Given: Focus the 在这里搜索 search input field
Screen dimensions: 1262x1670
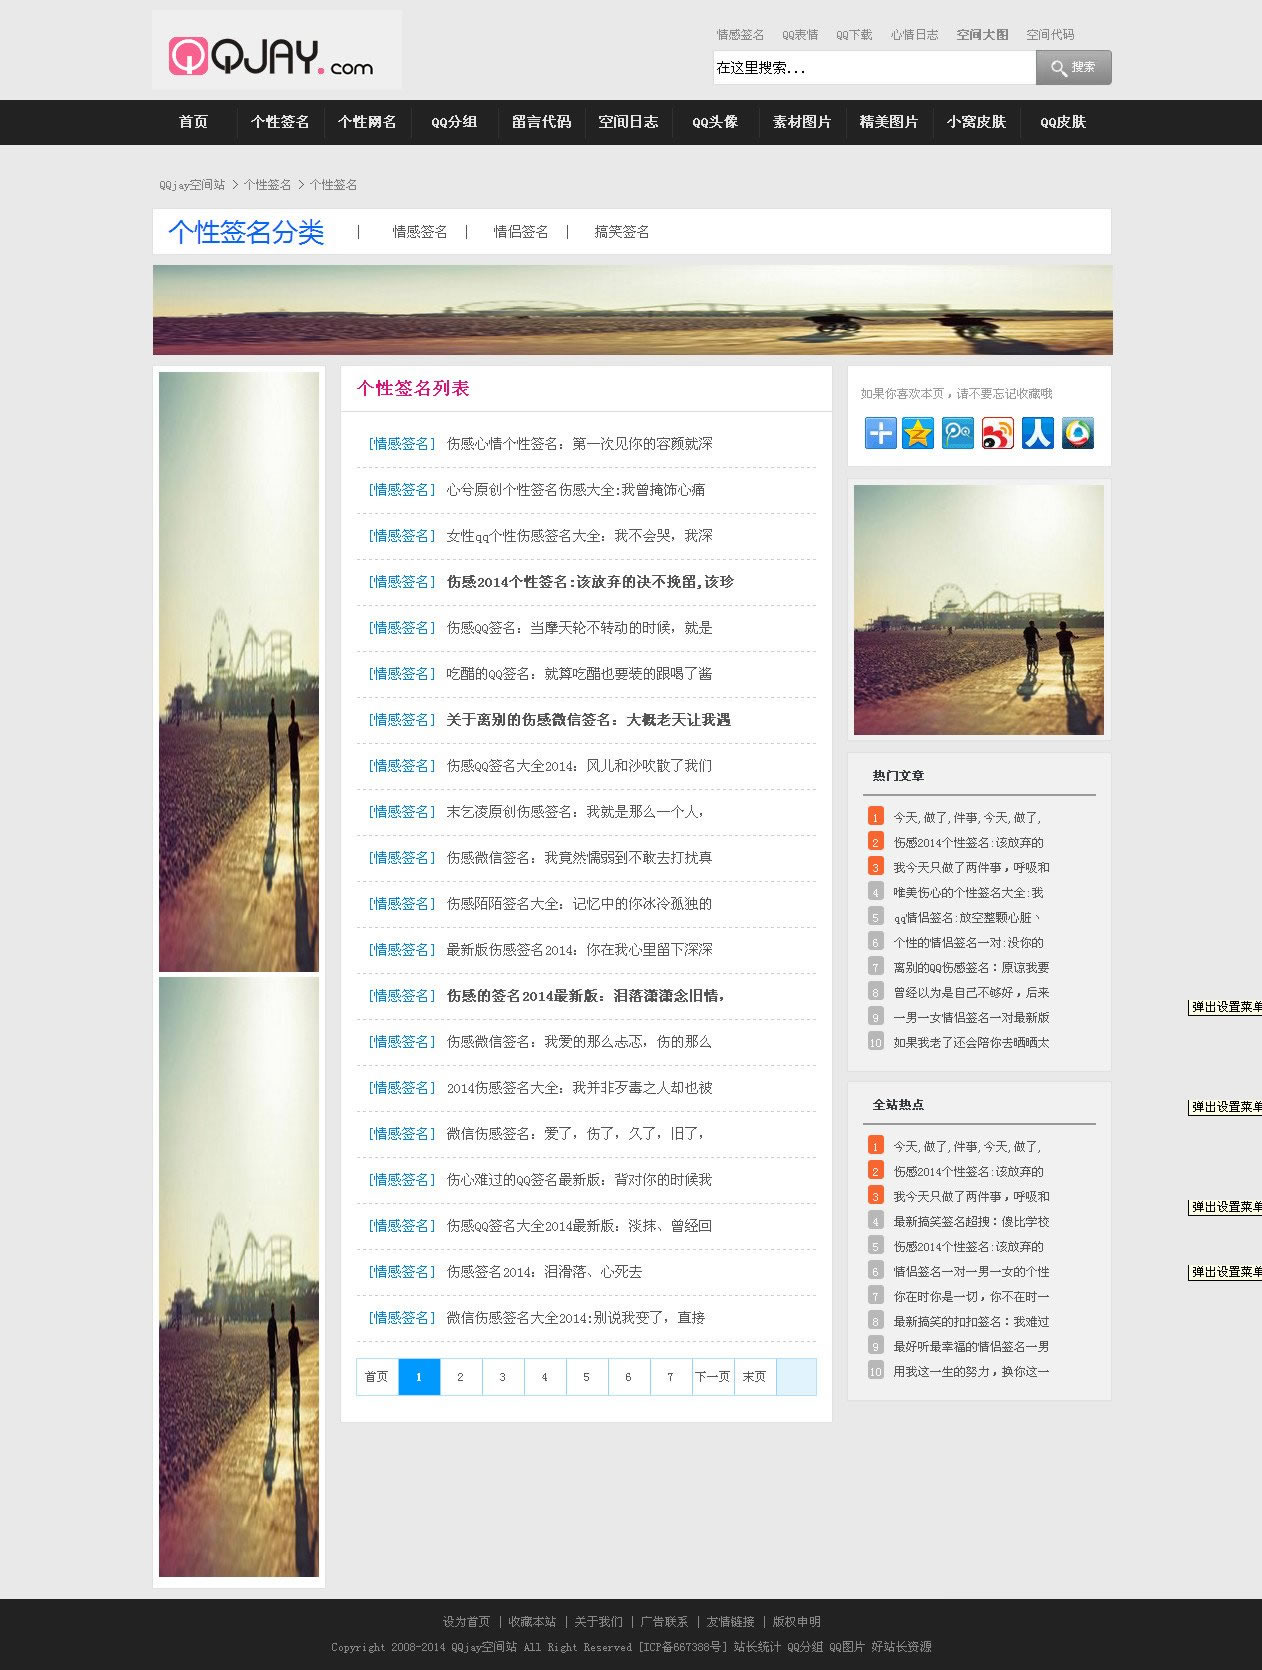Looking at the screenshot, I should [874, 68].
